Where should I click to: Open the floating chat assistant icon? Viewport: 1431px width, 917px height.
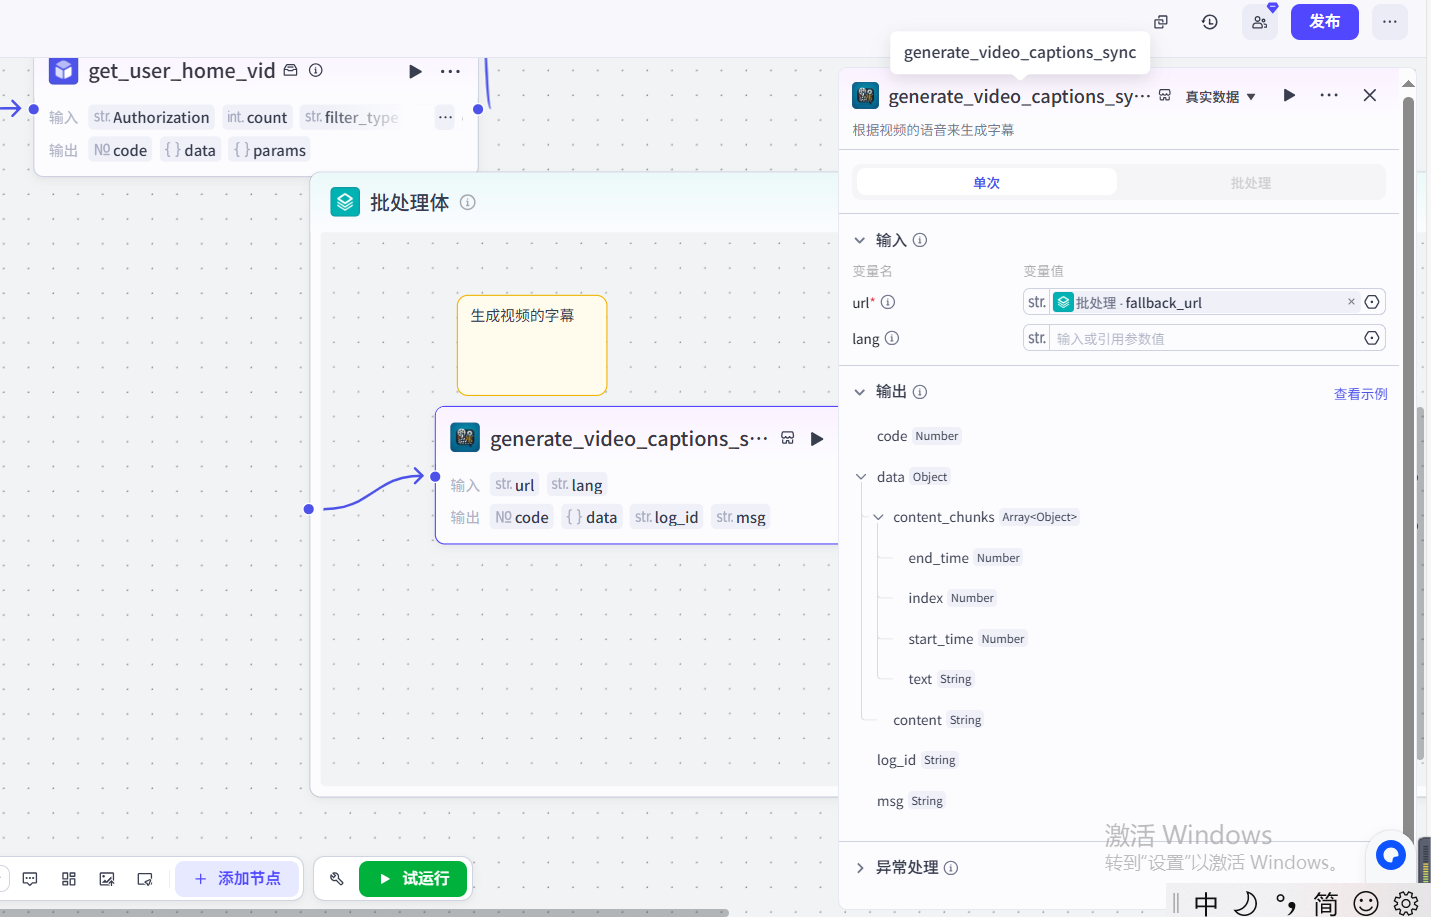coord(1390,855)
